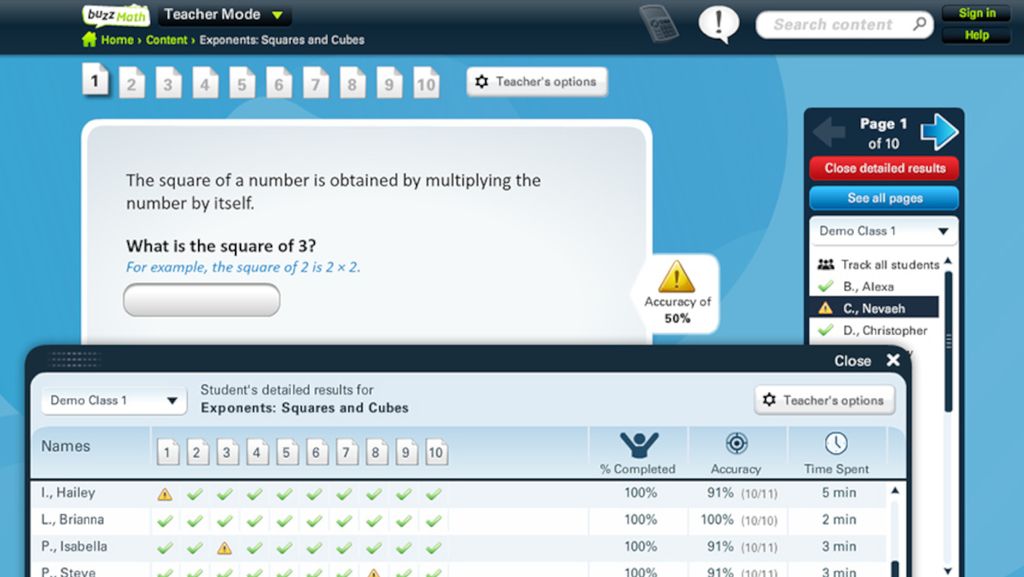This screenshot has height=577, width=1024.
Task: Select page tab 9 at top
Action: tap(389, 83)
